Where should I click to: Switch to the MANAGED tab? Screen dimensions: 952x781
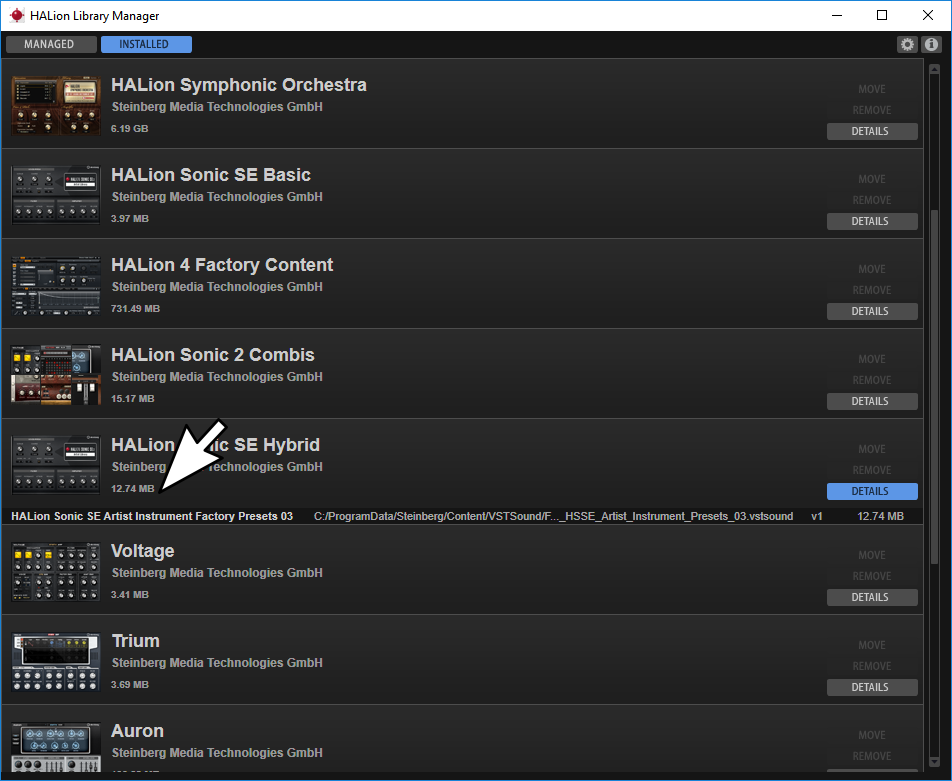click(x=51, y=44)
